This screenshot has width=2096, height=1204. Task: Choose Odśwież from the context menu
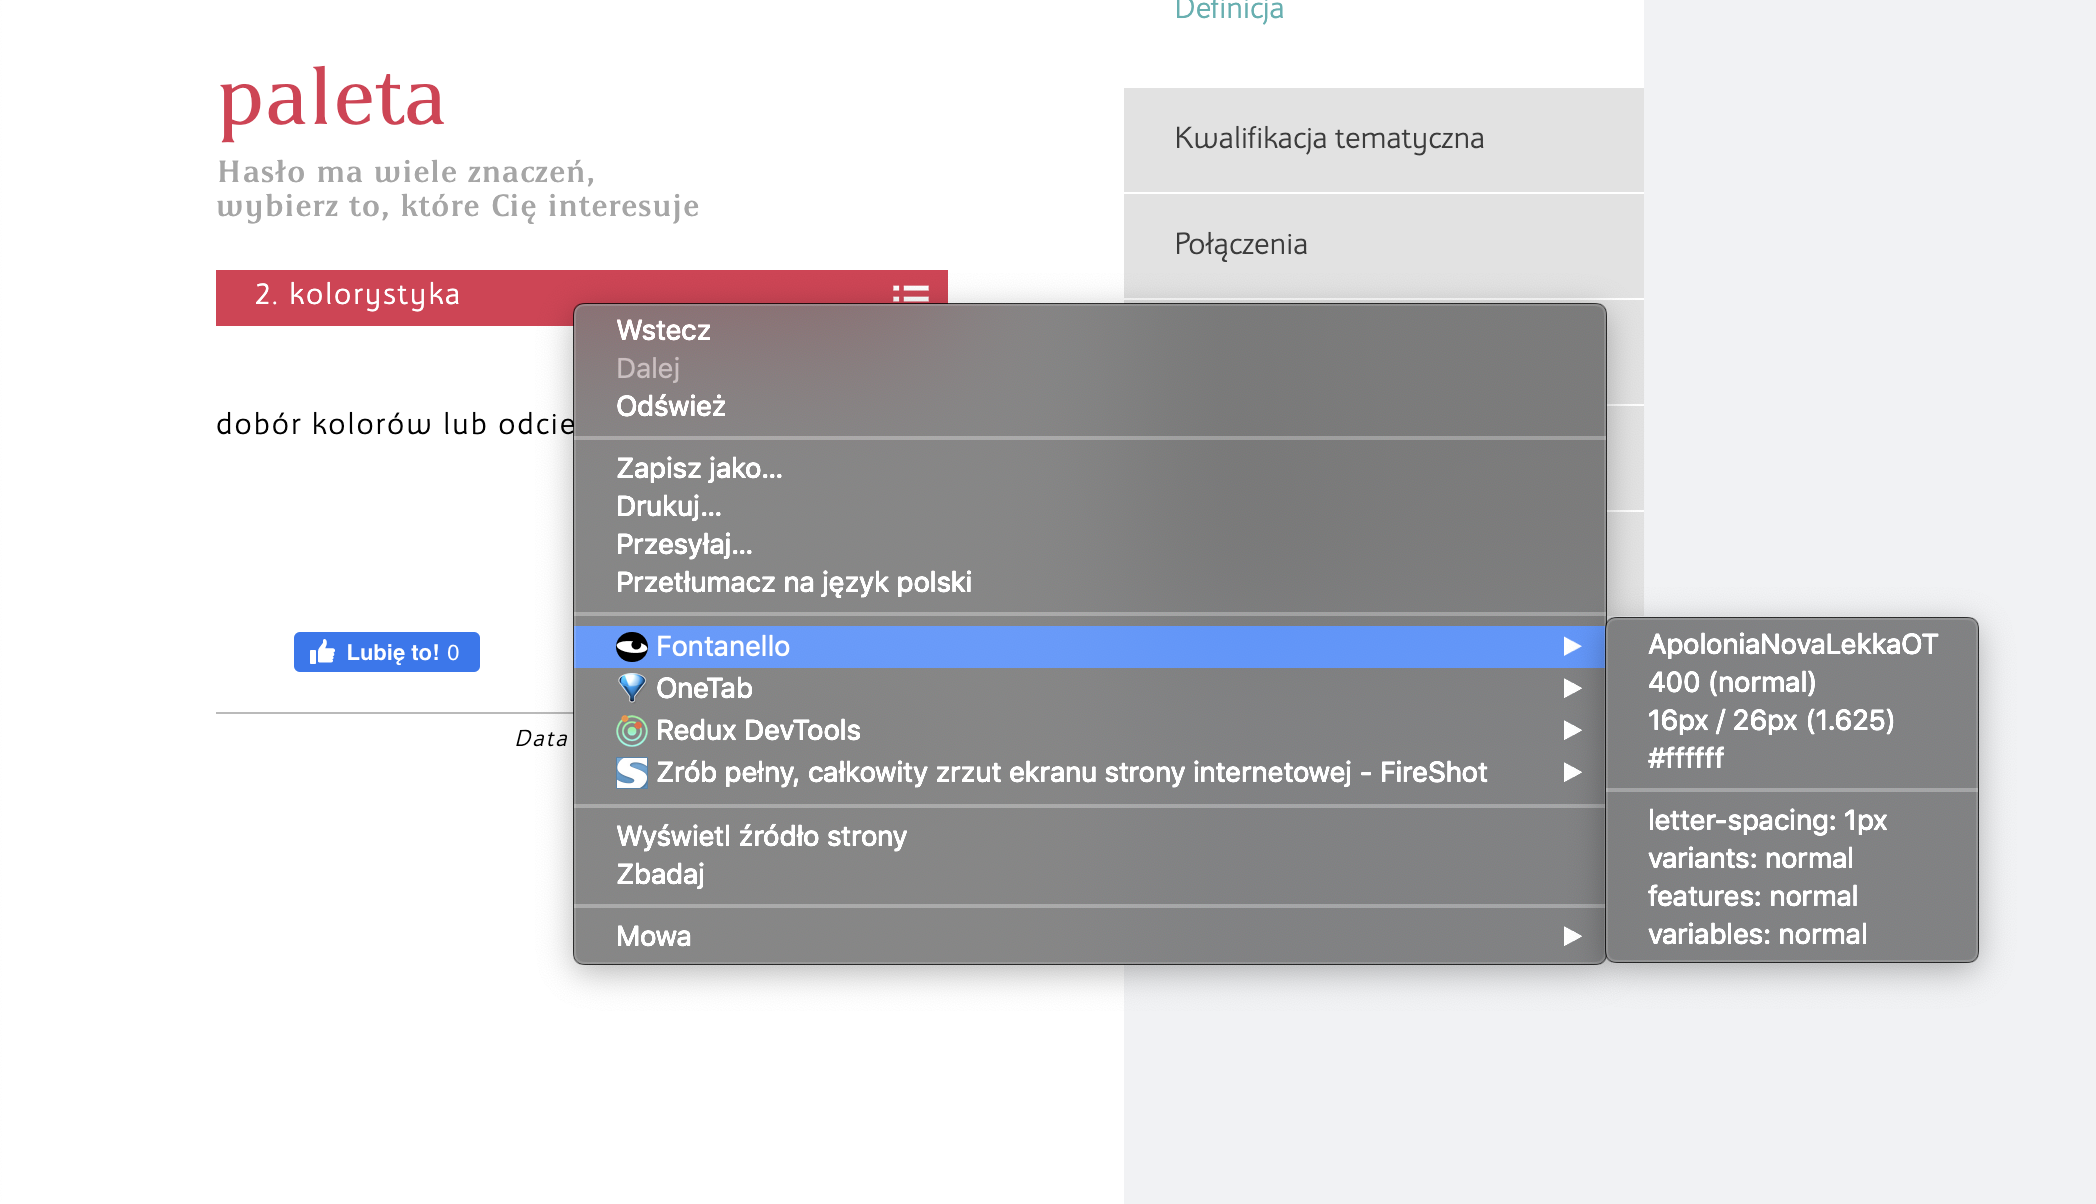click(x=671, y=406)
